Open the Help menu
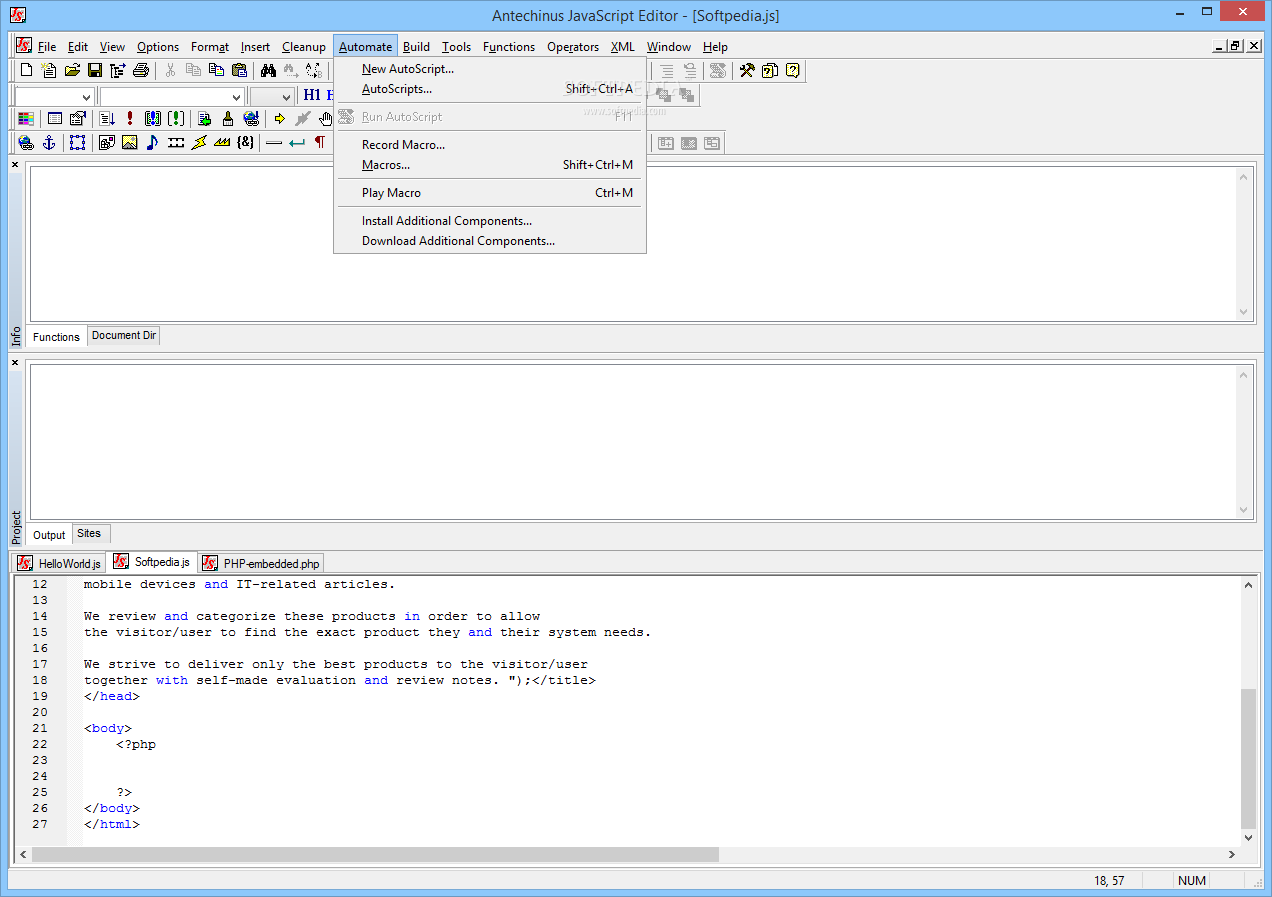 [x=715, y=47]
